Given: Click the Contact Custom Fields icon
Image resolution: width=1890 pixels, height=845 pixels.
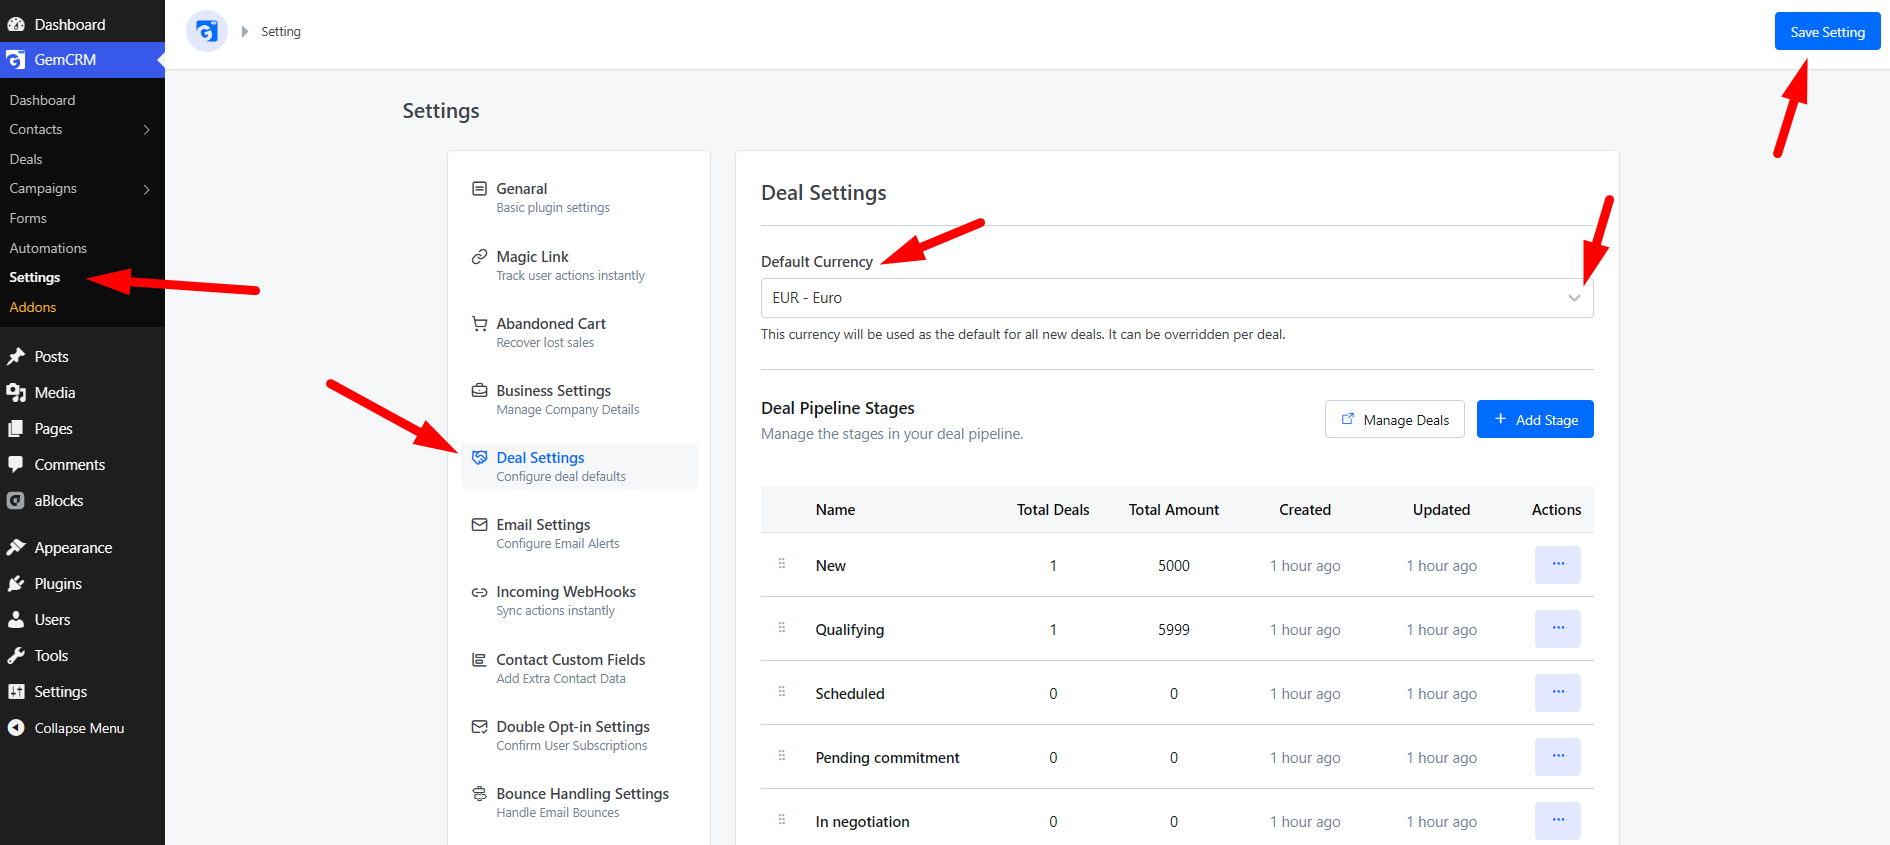Looking at the screenshot, I should (x=479, y=659).
